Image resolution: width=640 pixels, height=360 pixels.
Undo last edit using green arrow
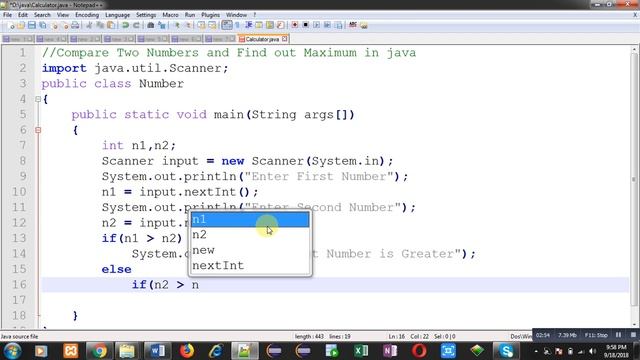125,25
